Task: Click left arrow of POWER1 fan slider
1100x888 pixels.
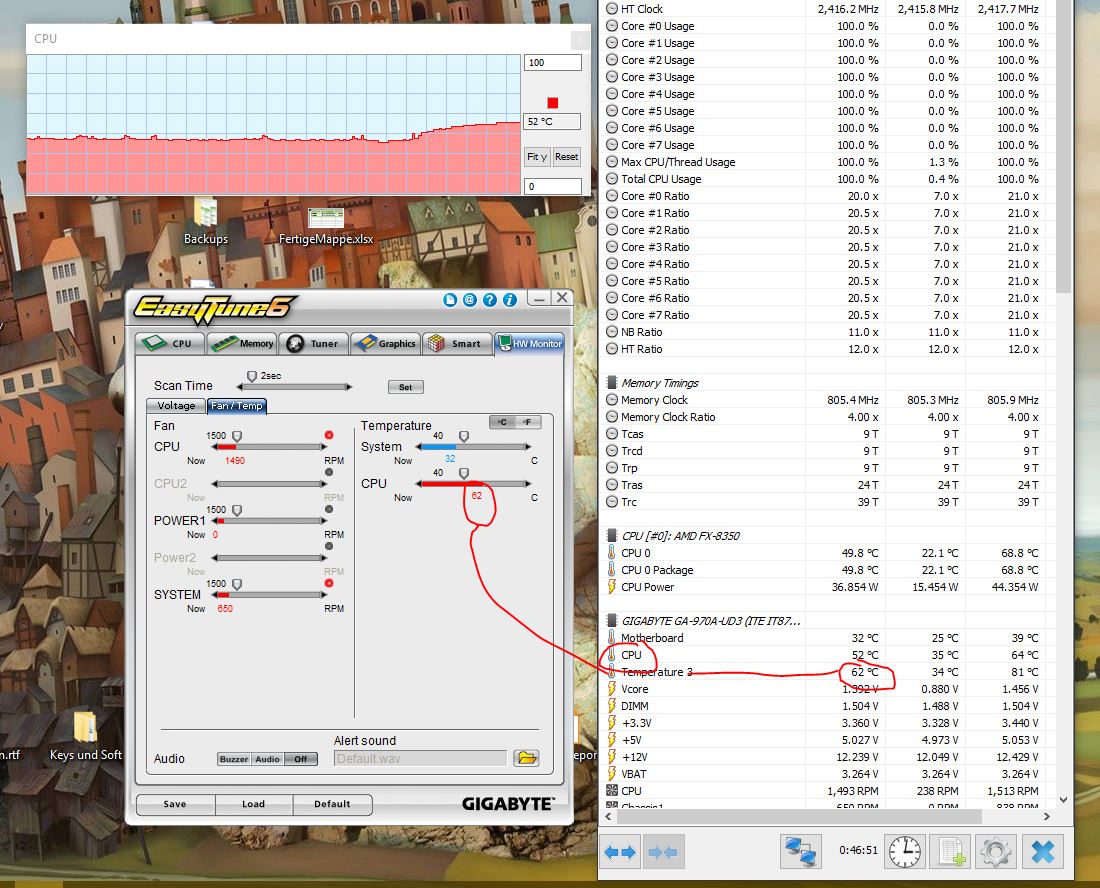Action: point(215,520)
